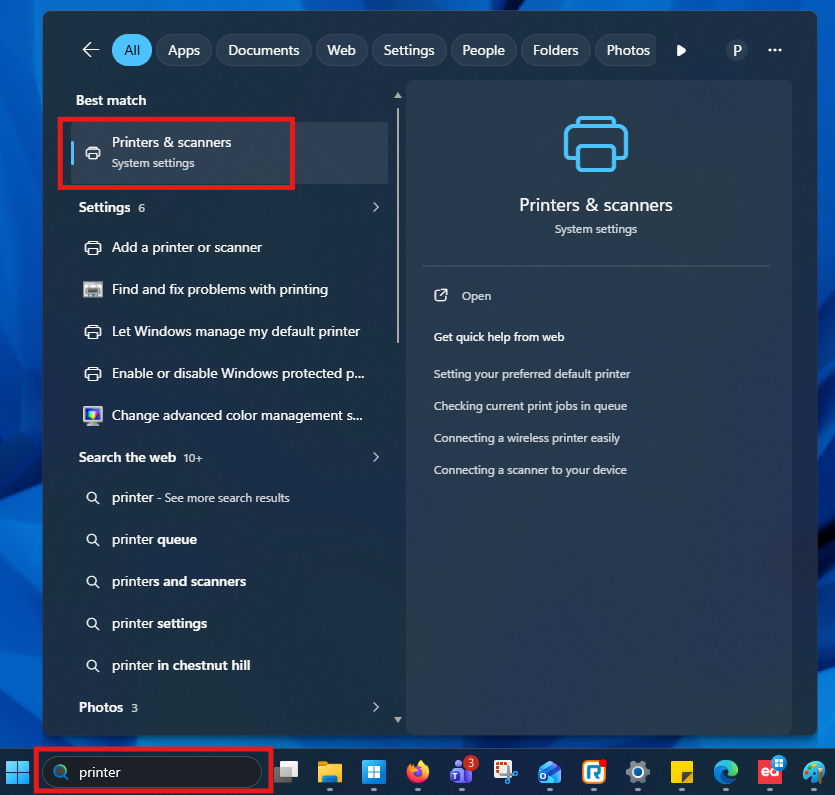Open the orange R app on taskbar

point(594,772)
